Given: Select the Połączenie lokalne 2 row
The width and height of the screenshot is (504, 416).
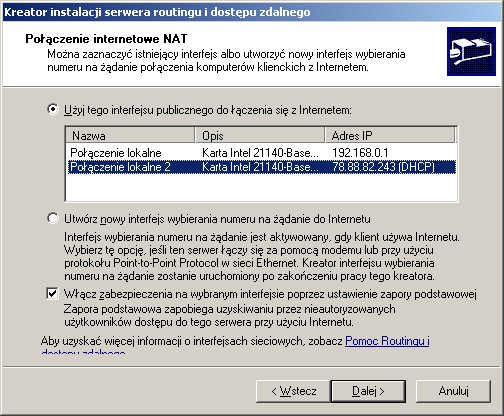Looking at the screenshot, I should tap(262, 167).
